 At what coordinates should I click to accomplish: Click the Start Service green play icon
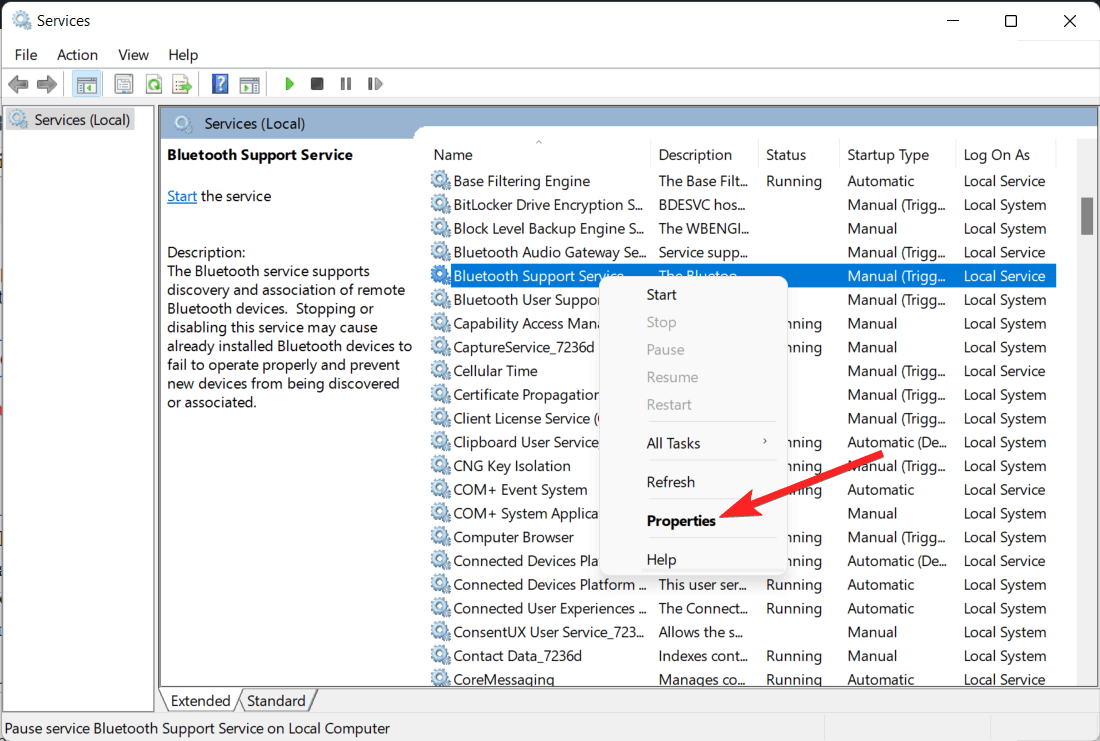point(289,84)
